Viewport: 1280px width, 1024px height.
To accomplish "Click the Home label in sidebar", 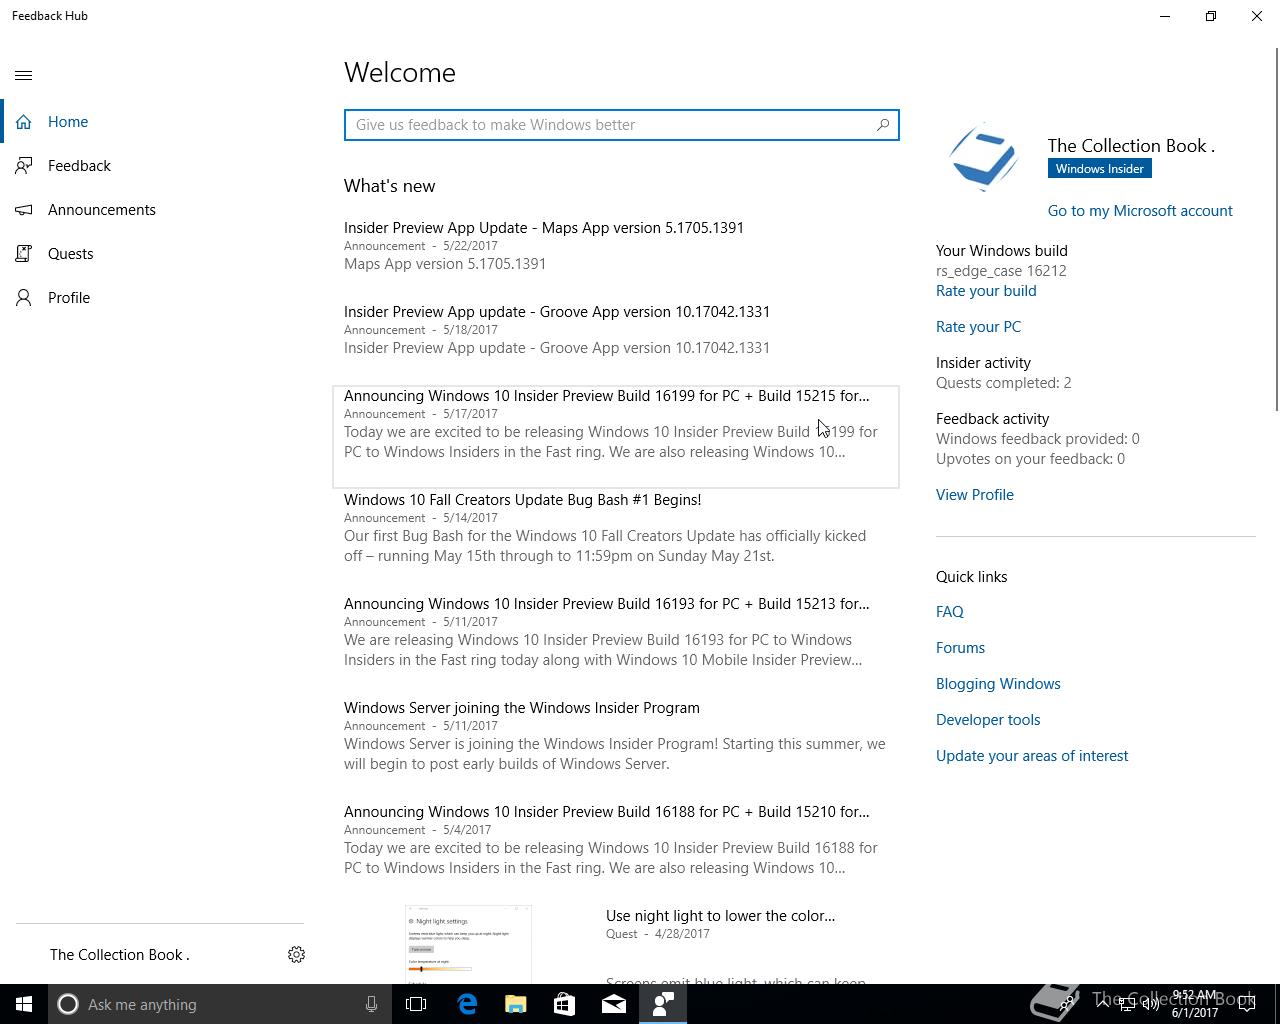I will (68, 122).
